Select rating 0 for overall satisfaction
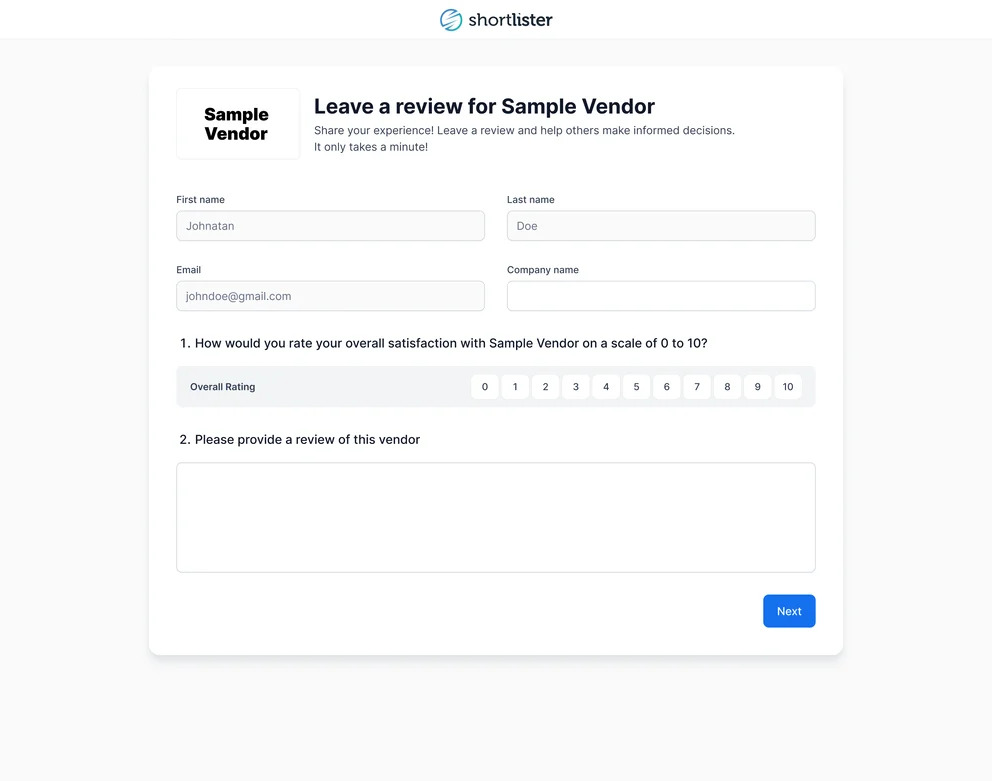 click(x=485, y=387)
